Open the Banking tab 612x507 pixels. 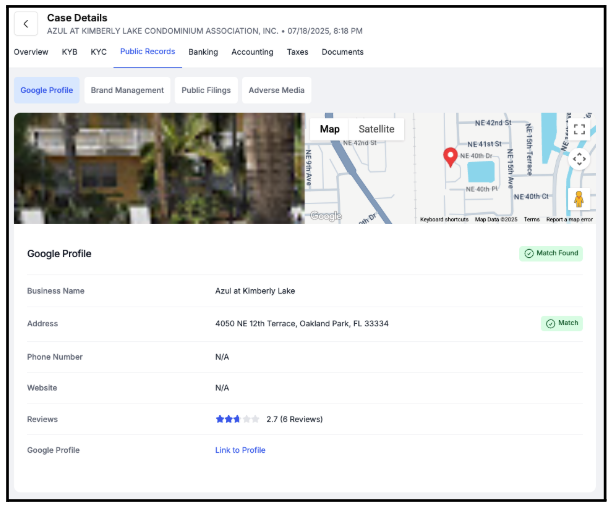203,52
